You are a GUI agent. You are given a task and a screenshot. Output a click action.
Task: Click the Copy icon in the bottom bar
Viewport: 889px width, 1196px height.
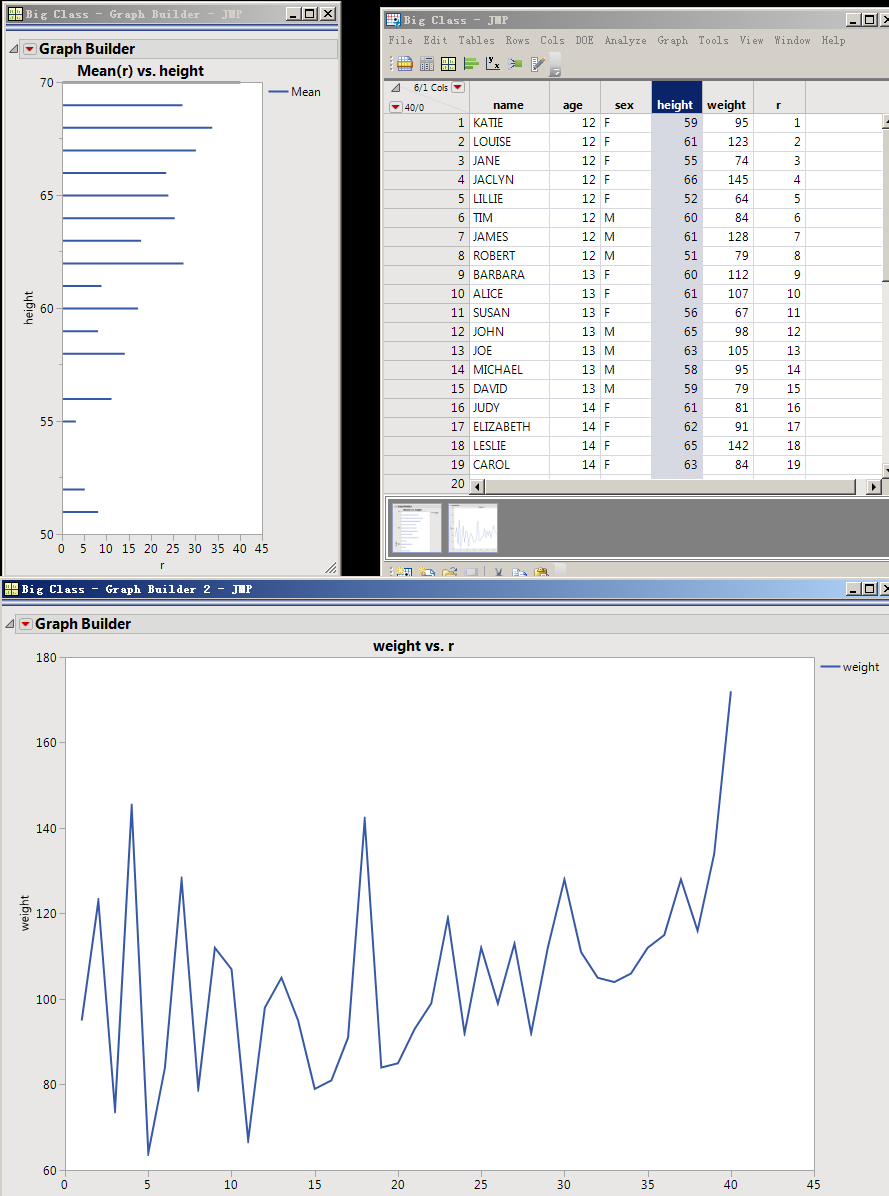521,571
